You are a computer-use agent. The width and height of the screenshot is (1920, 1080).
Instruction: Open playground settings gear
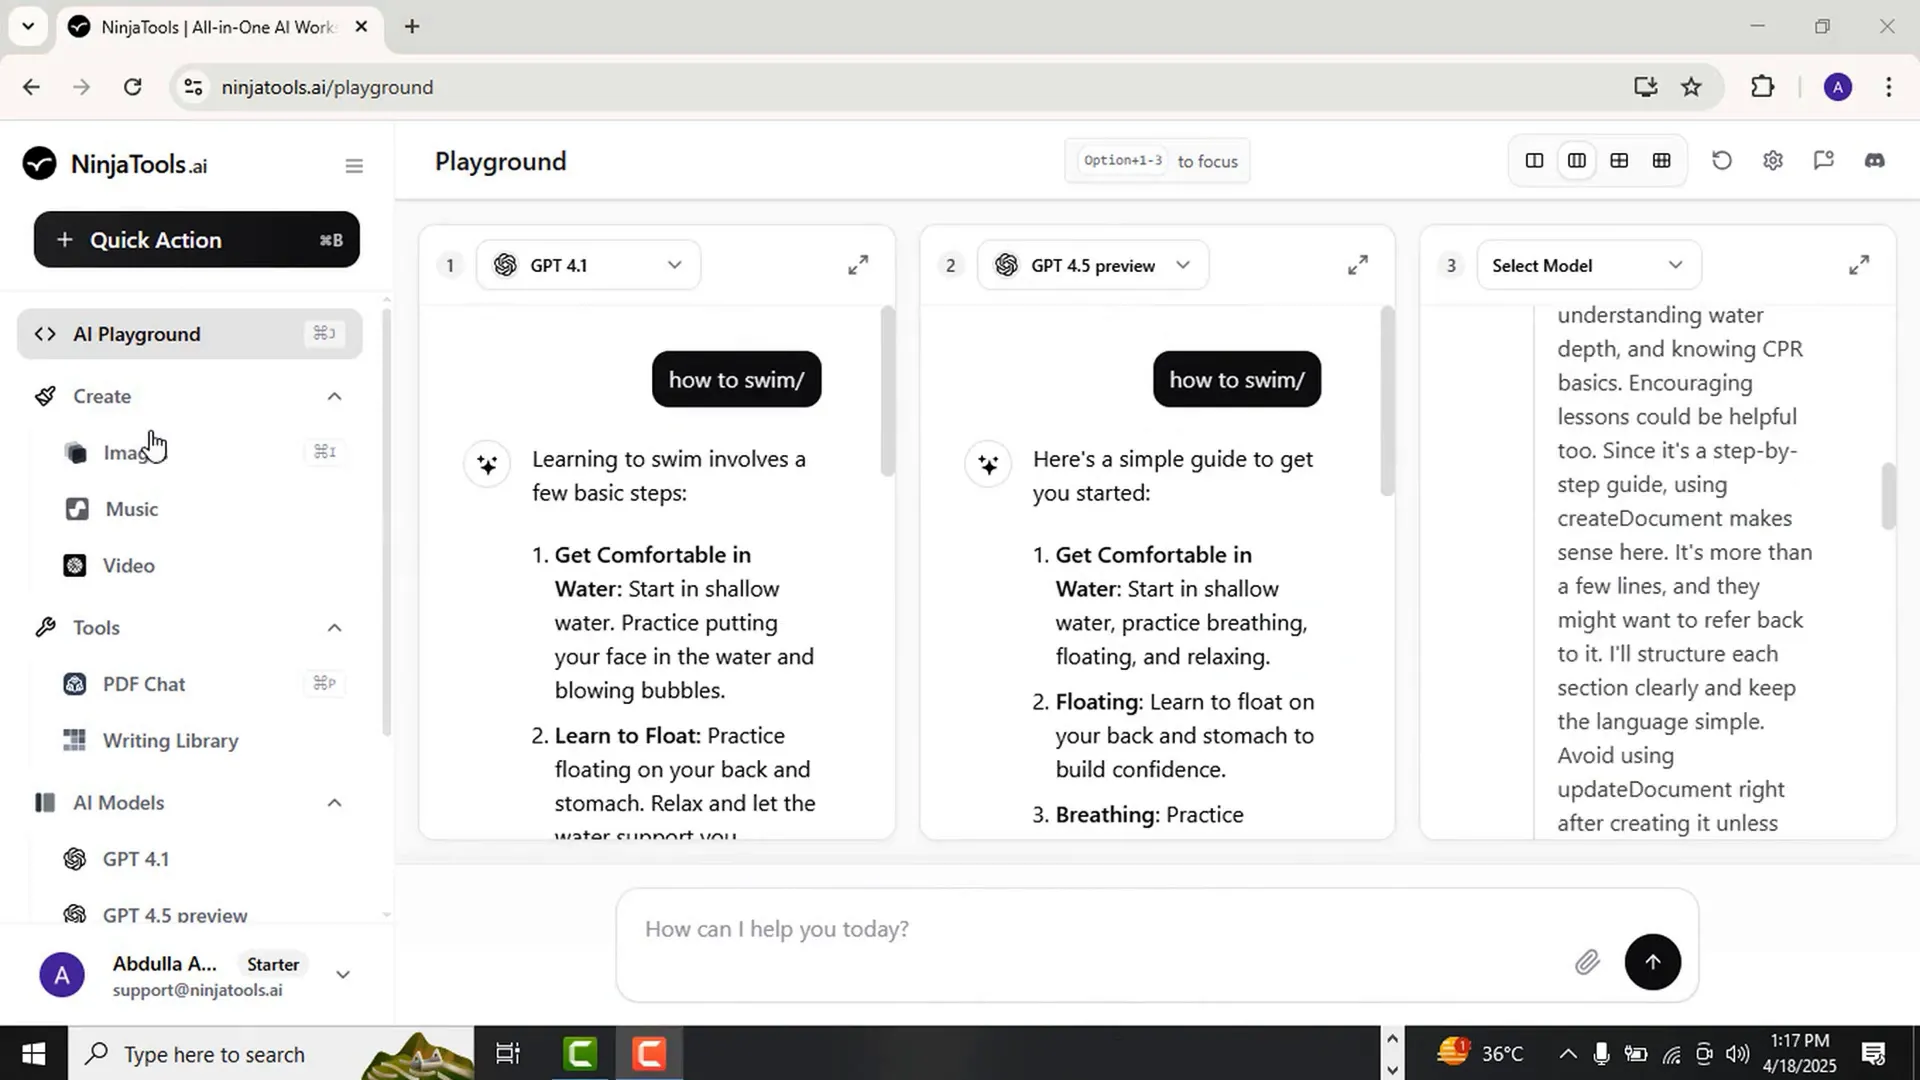pyautogui.click(x=1773, y=161)
